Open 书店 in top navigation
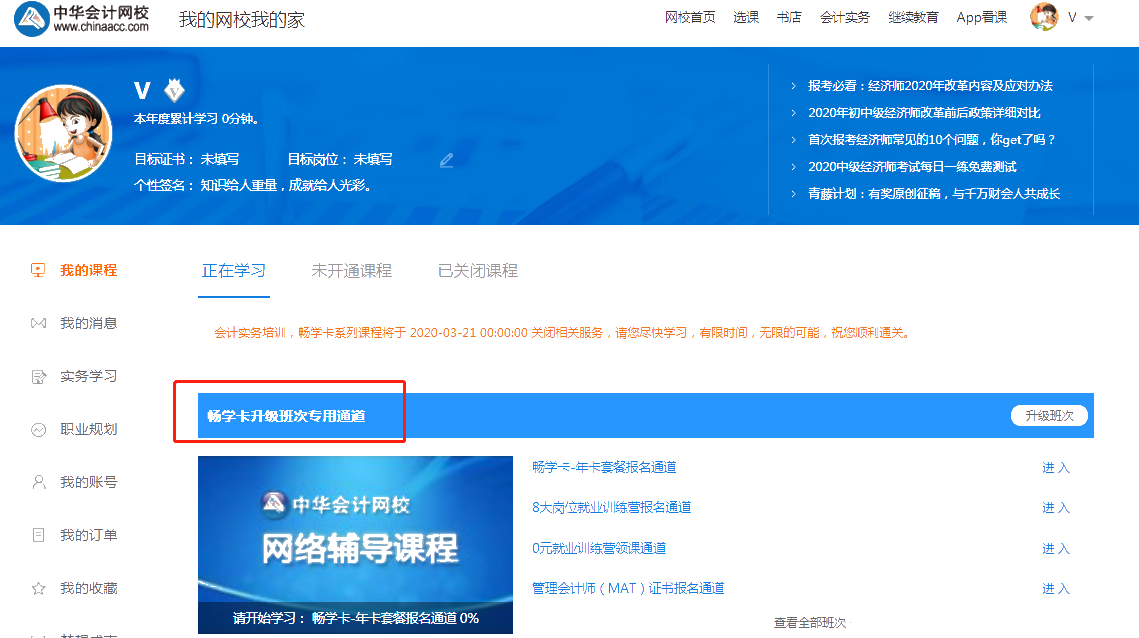 [789, 17]
